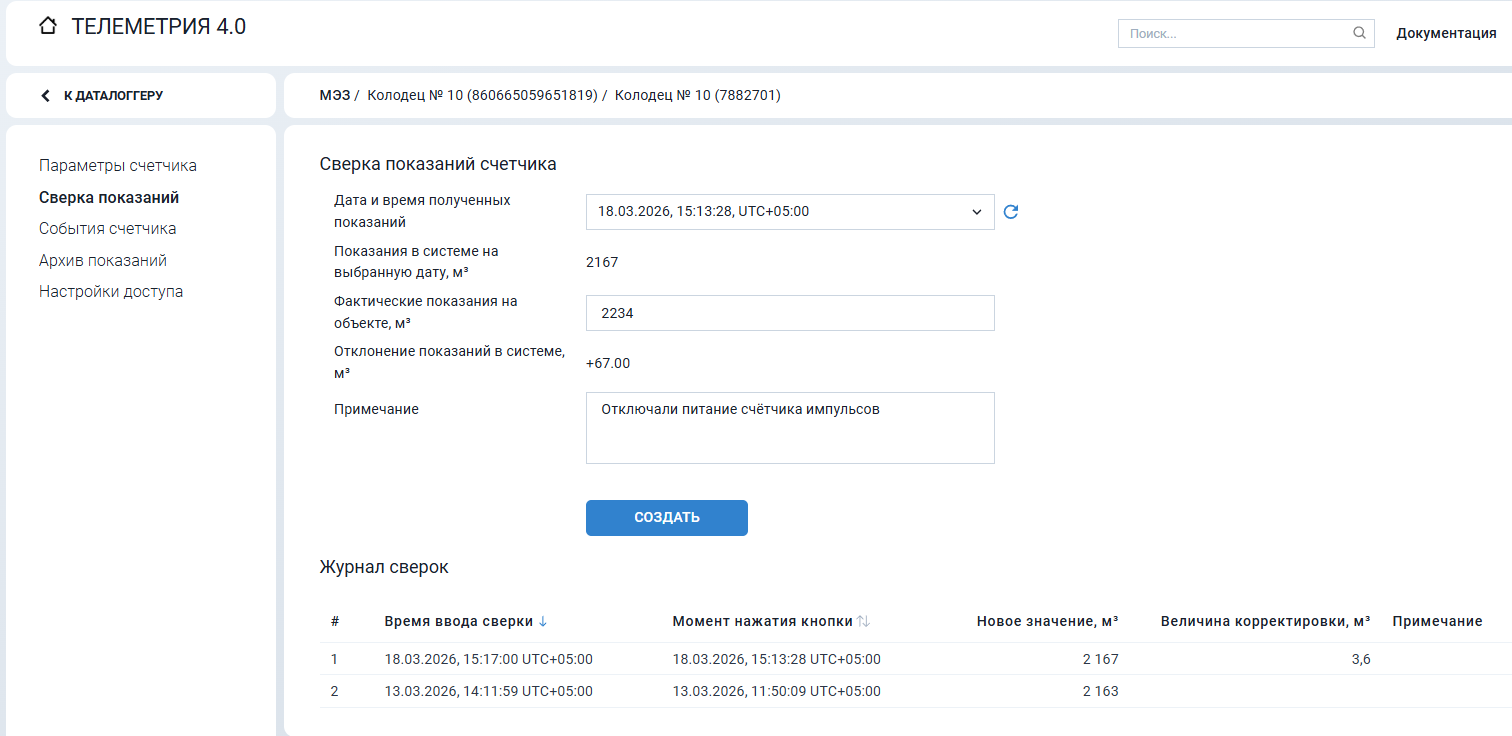Click the home icon next to ТЕЛЕМЕТРИЯ 4.0
Viewport: 1512px width, 736px height.
[x=48, y=27]
